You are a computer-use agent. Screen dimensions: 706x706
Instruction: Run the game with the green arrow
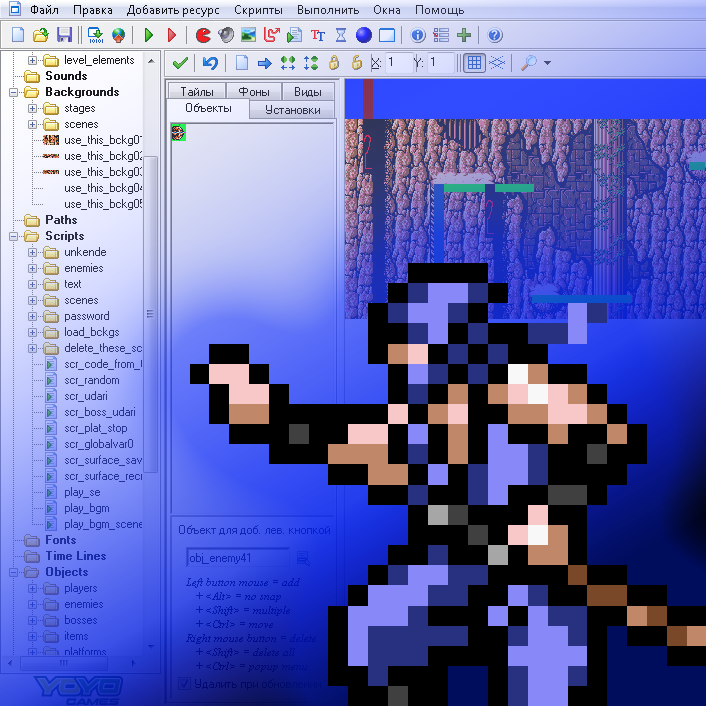click(149, 35)
